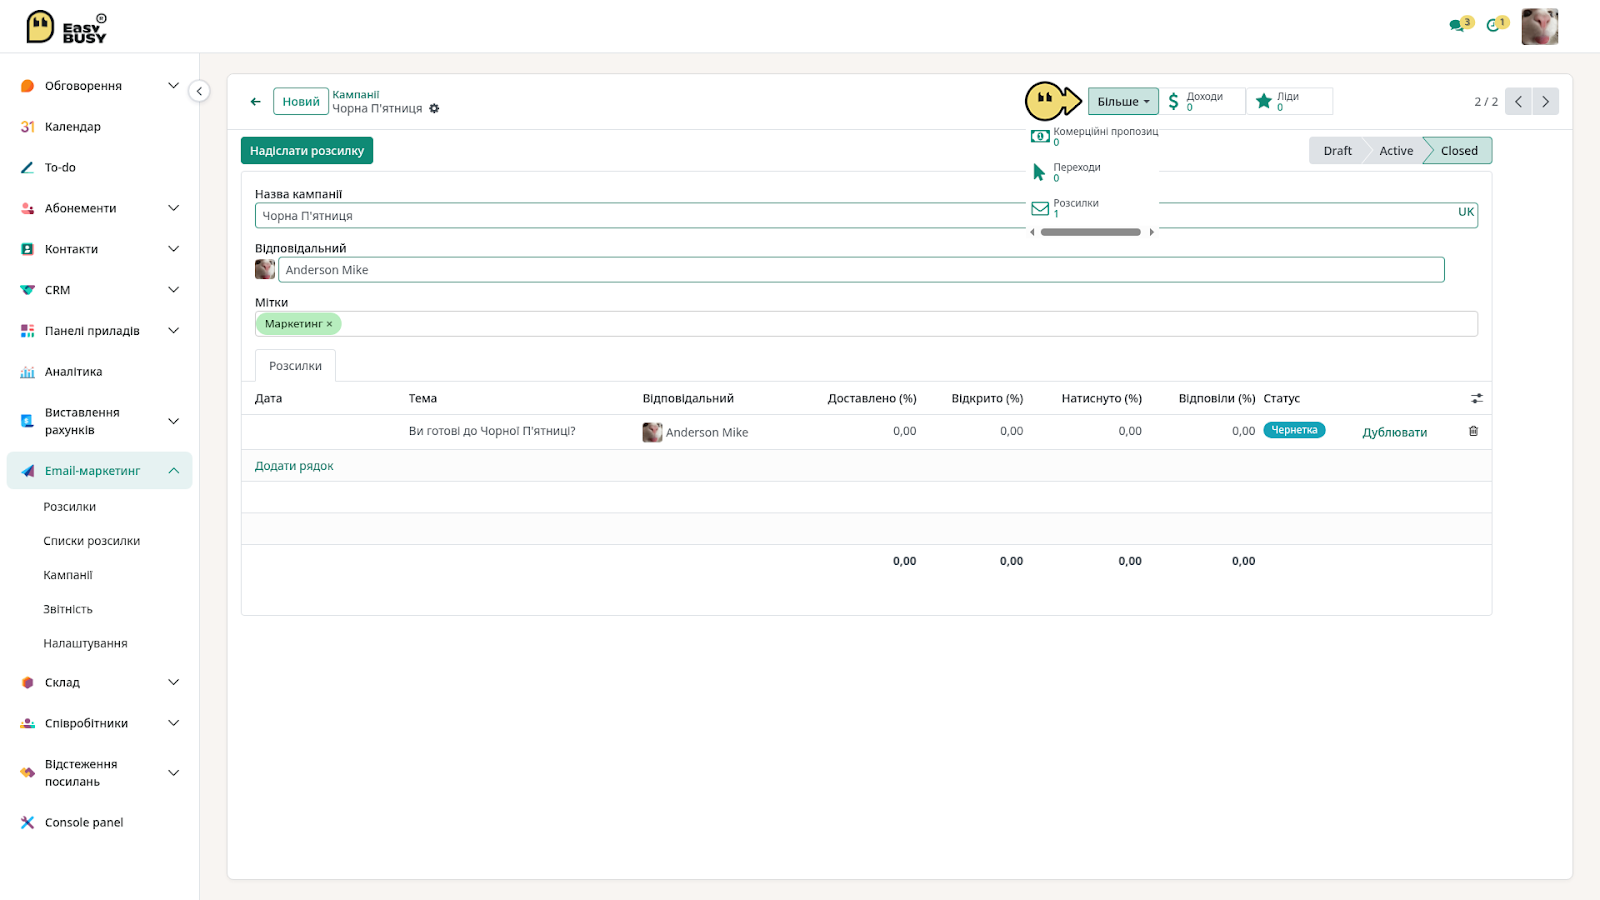
Task: Expand Абонементи menu chevron
Action: [173, 208]
